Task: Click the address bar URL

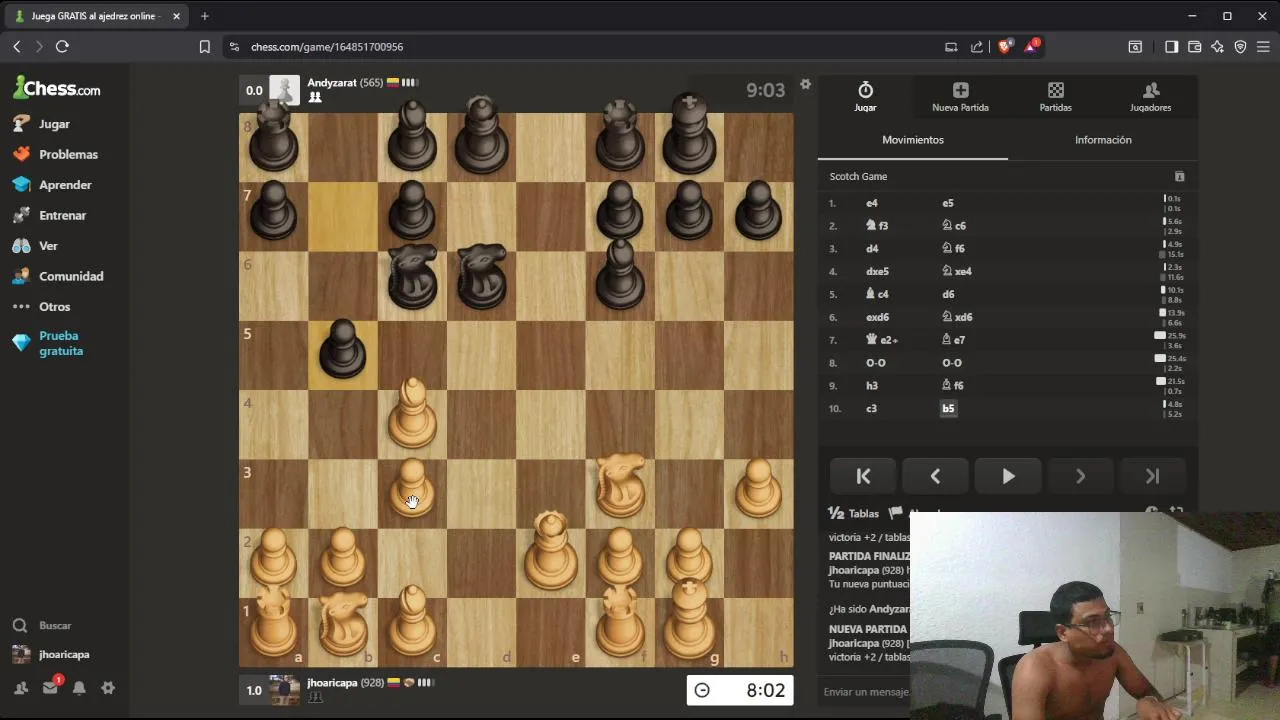Action: (x=327, y=47)
